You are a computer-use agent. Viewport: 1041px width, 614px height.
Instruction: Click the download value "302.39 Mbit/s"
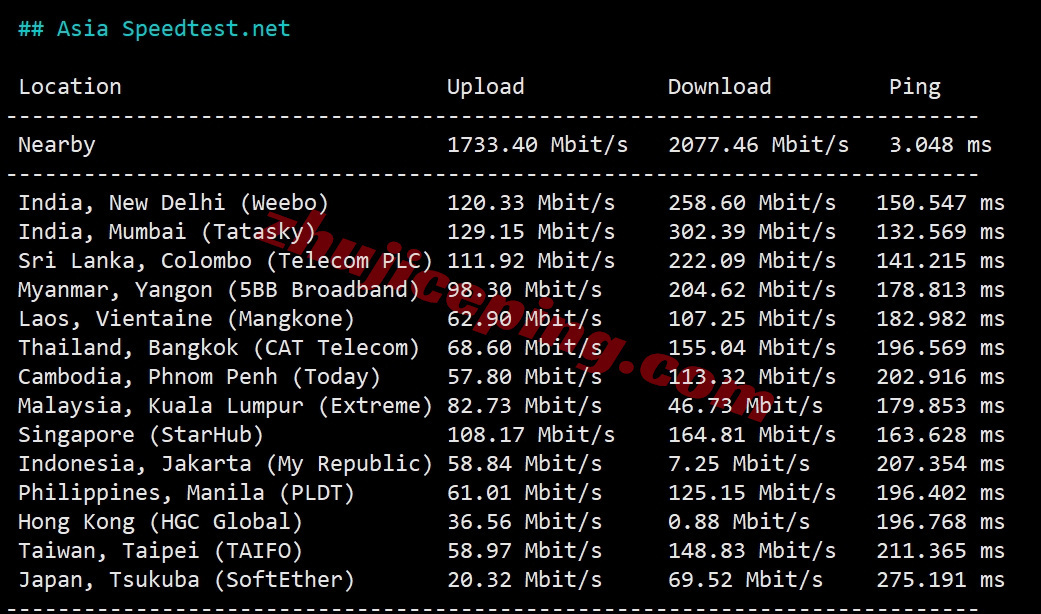coord(752,232)
